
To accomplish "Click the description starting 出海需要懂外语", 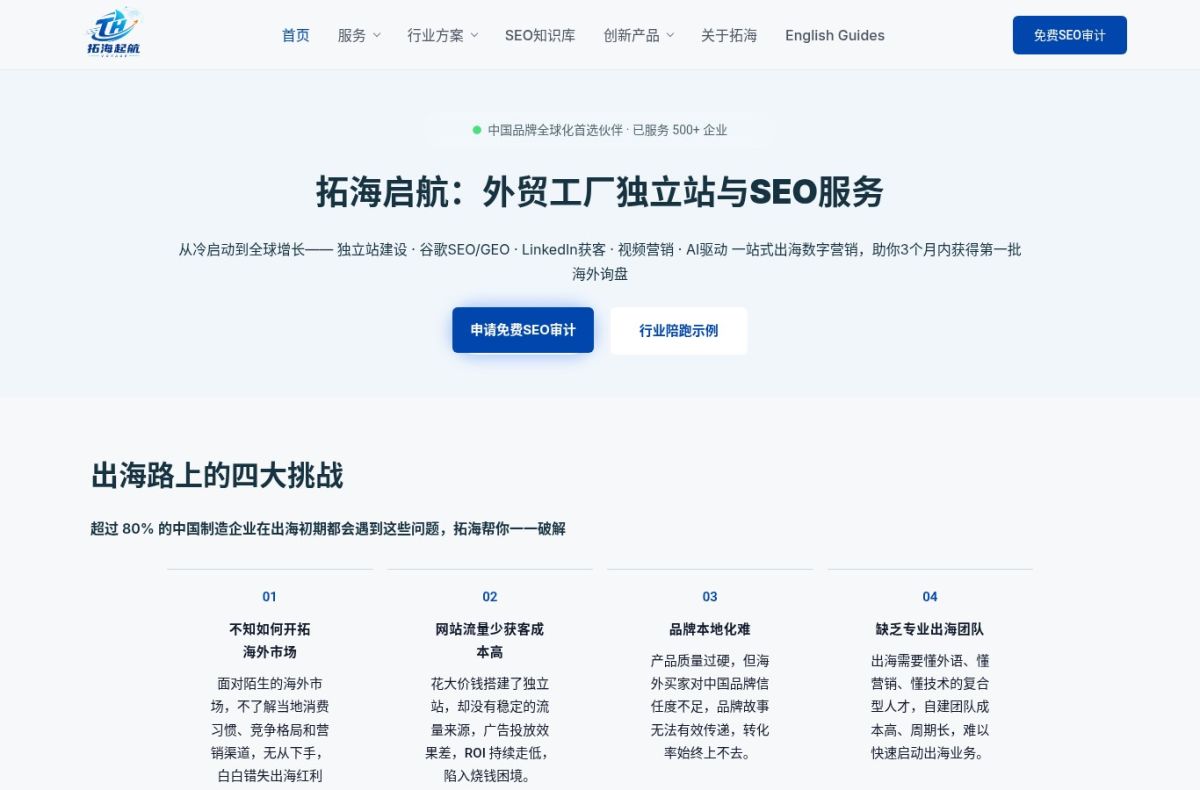I will [x=930, y=707].
